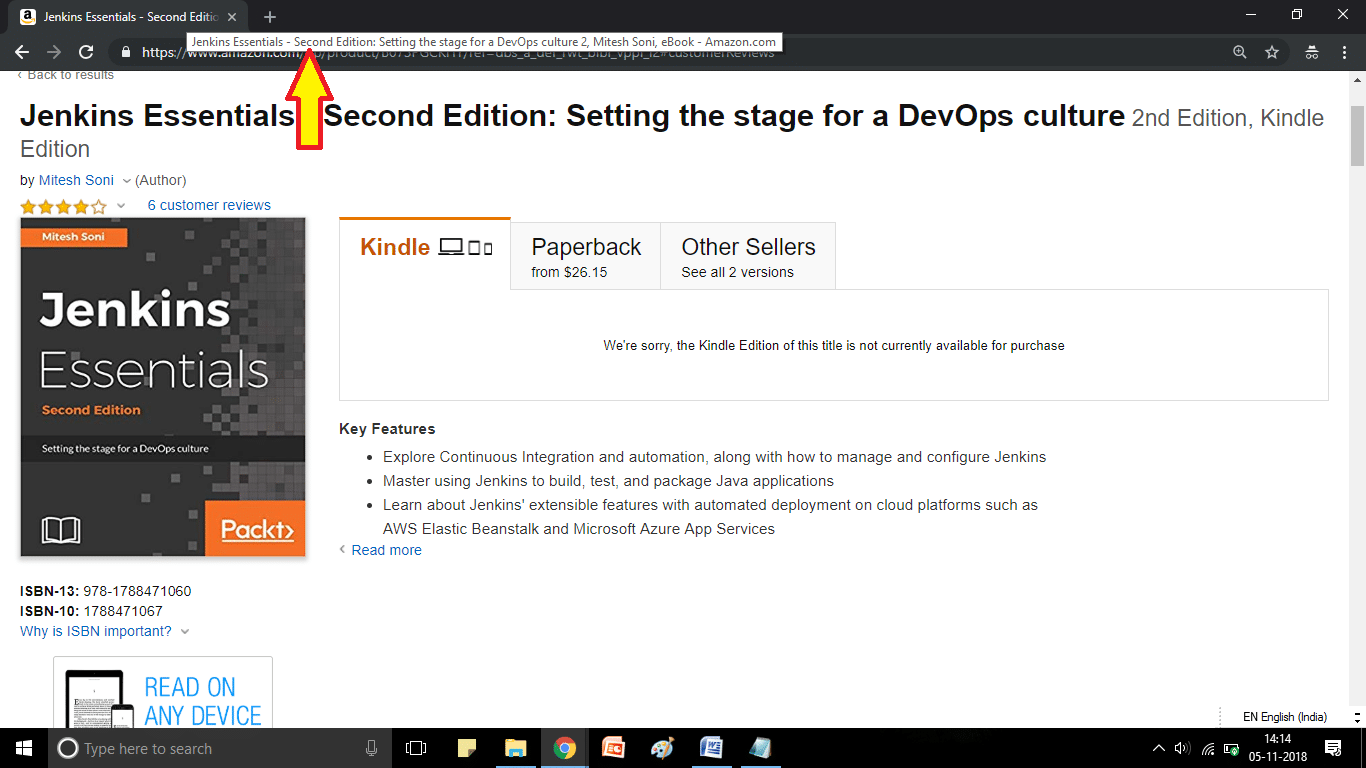Open the 6 customer reviews link
Screen dimensions: 1366x768
click(x=209, y=205)
